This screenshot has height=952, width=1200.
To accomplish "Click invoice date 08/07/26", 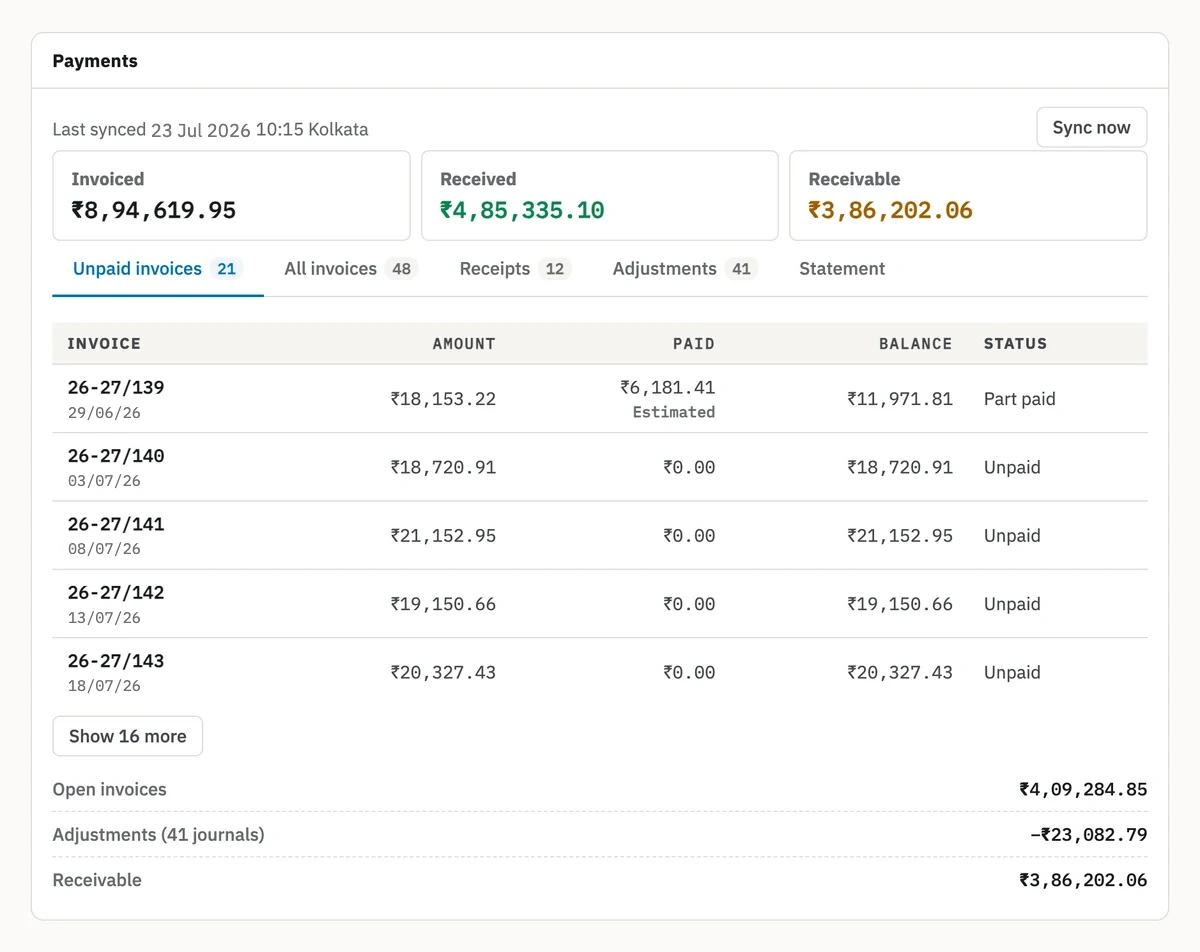I will point(104,549).
